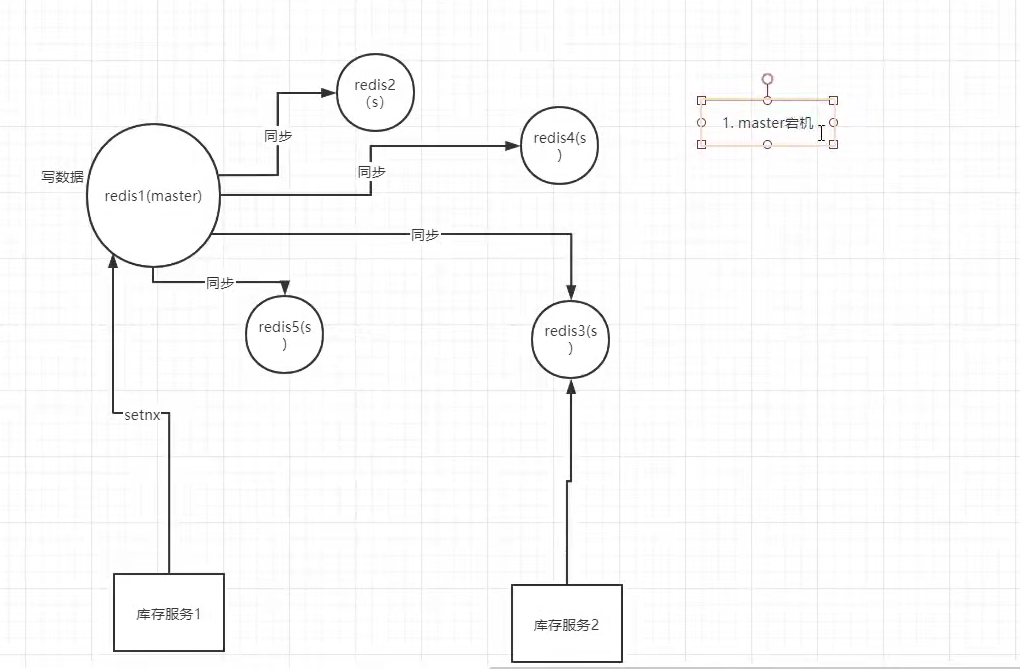Select the redis5(s) circle node
This screenshot has height=669, width=1020.
coord(285,335)
